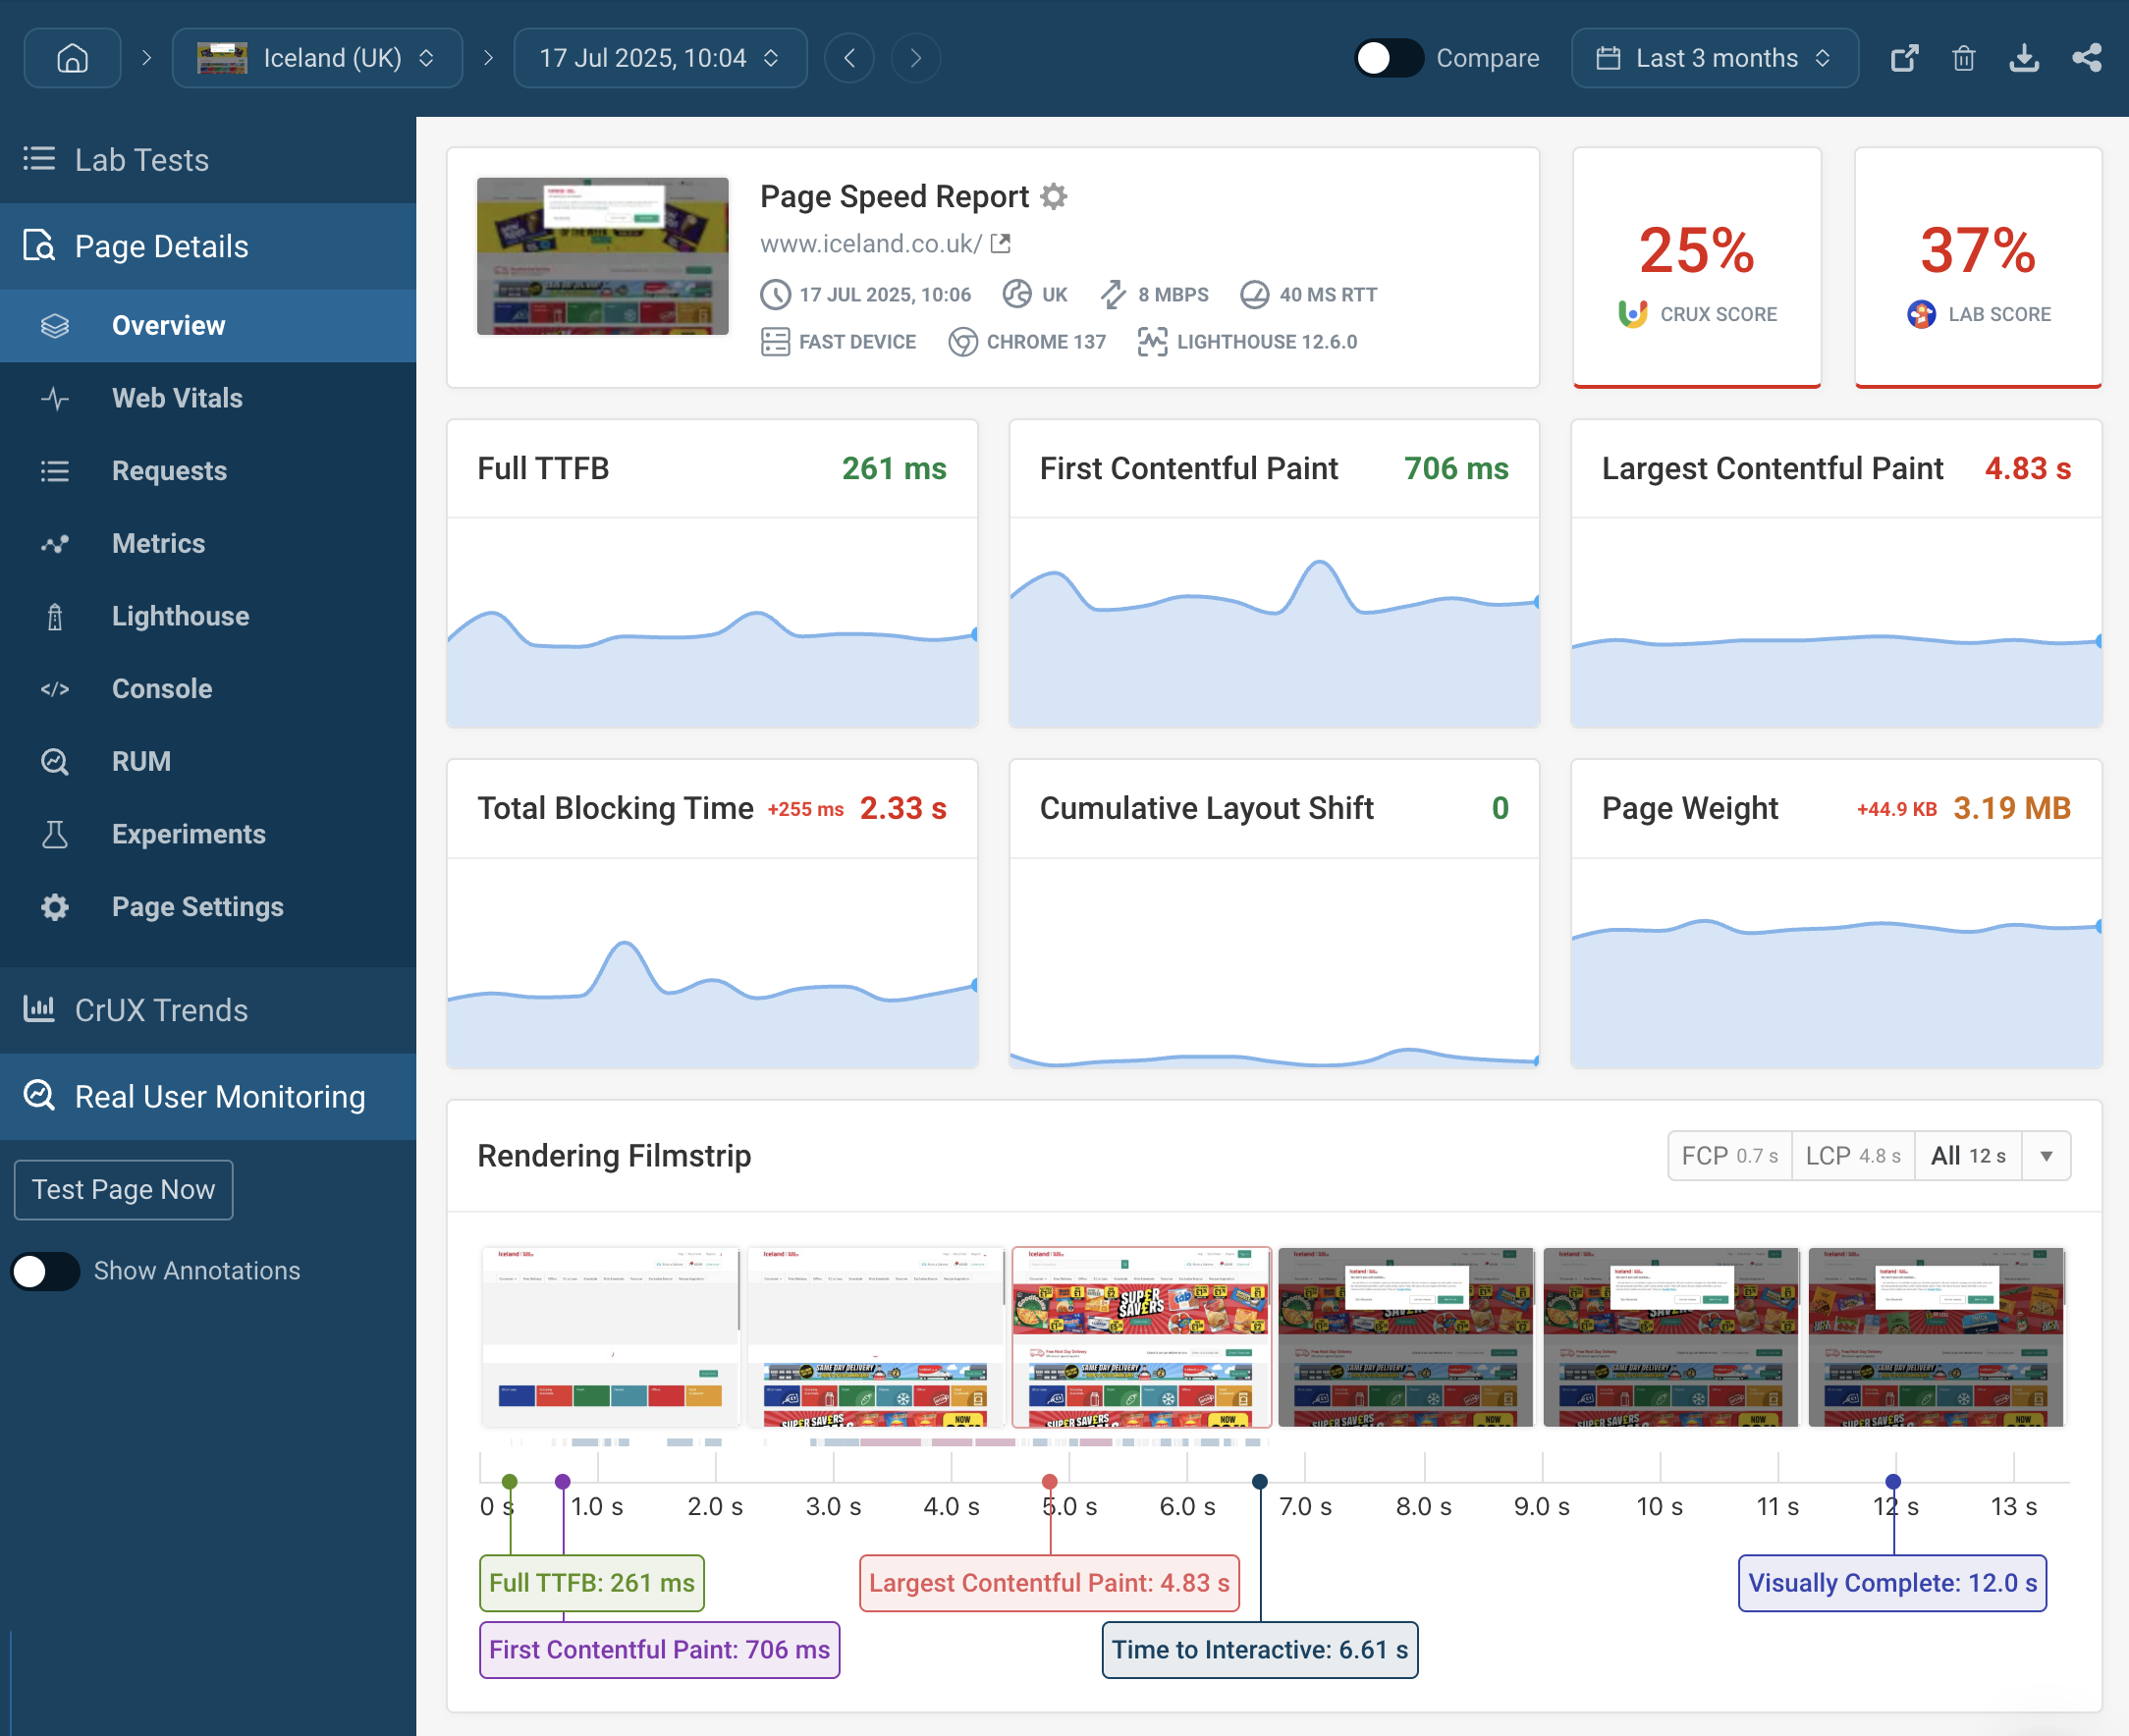This screenshot has height=1736, width=2129.
Task: Open Page Speed Report settings gear
Action: (1054, 196)
